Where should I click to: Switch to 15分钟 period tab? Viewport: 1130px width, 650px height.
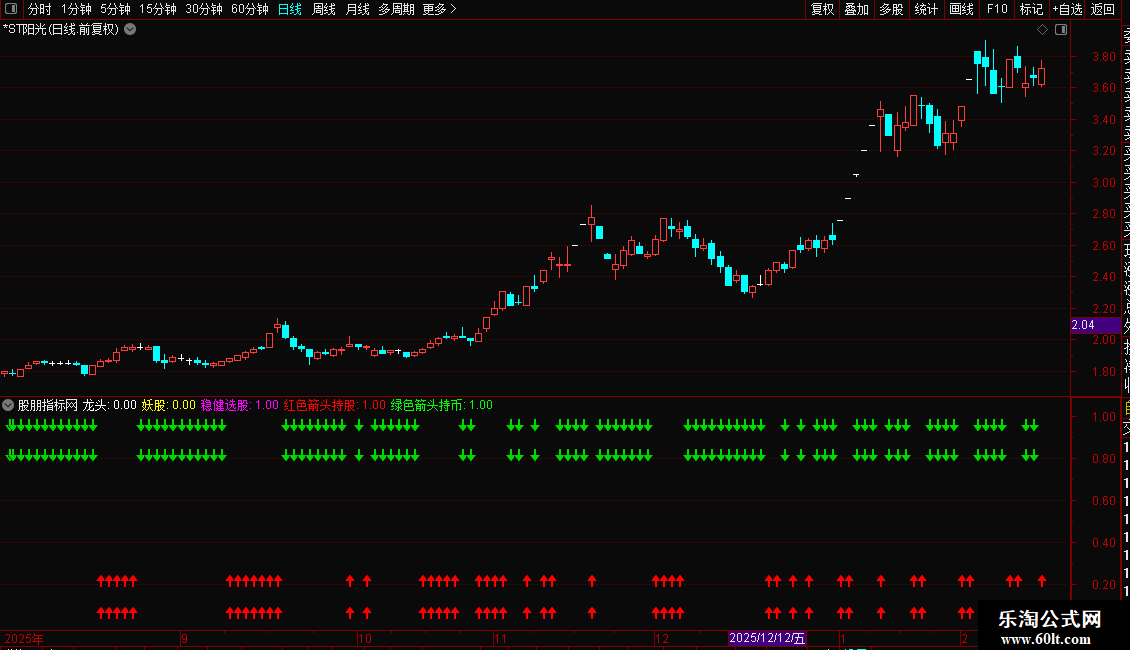[157, 9]
